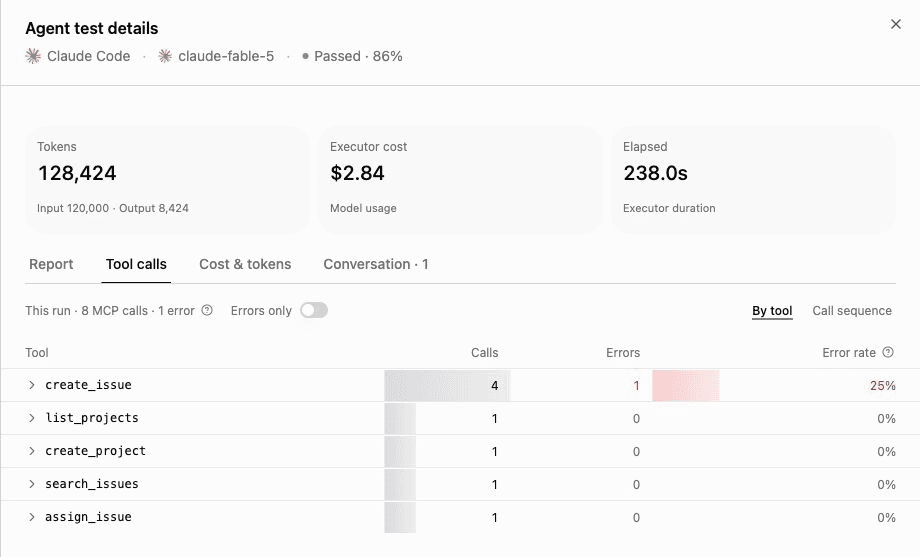Click the Claude Code starburst icon
This screenshot has height=557, width=920.
point(33,56)
